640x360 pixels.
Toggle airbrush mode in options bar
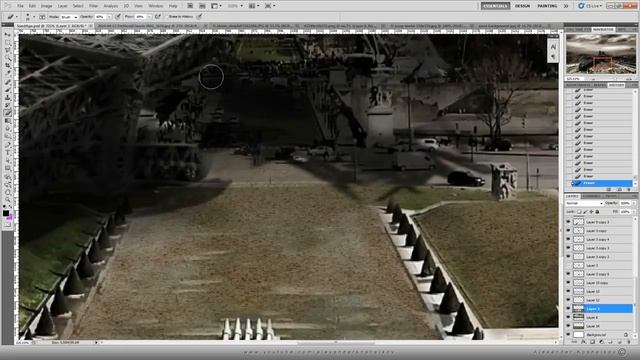click(158, 17)
